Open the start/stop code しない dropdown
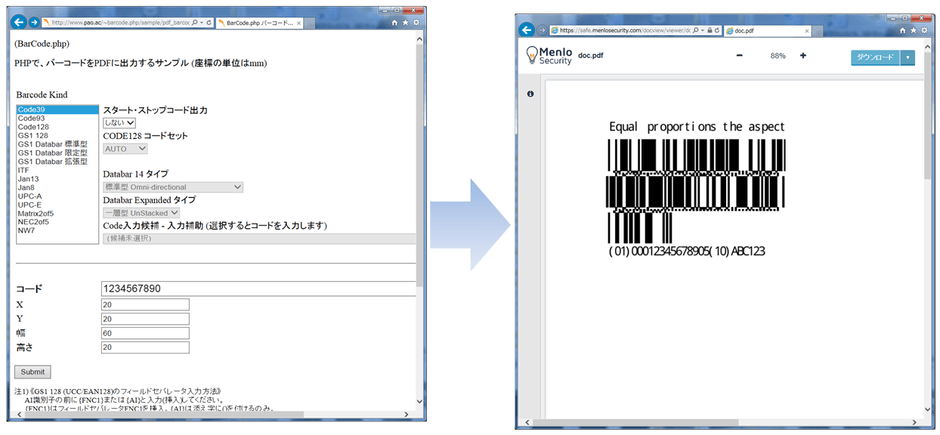Image resolution: width=940 pixels, height=435 pixels. pyautogui.click(x=119, y=122)
